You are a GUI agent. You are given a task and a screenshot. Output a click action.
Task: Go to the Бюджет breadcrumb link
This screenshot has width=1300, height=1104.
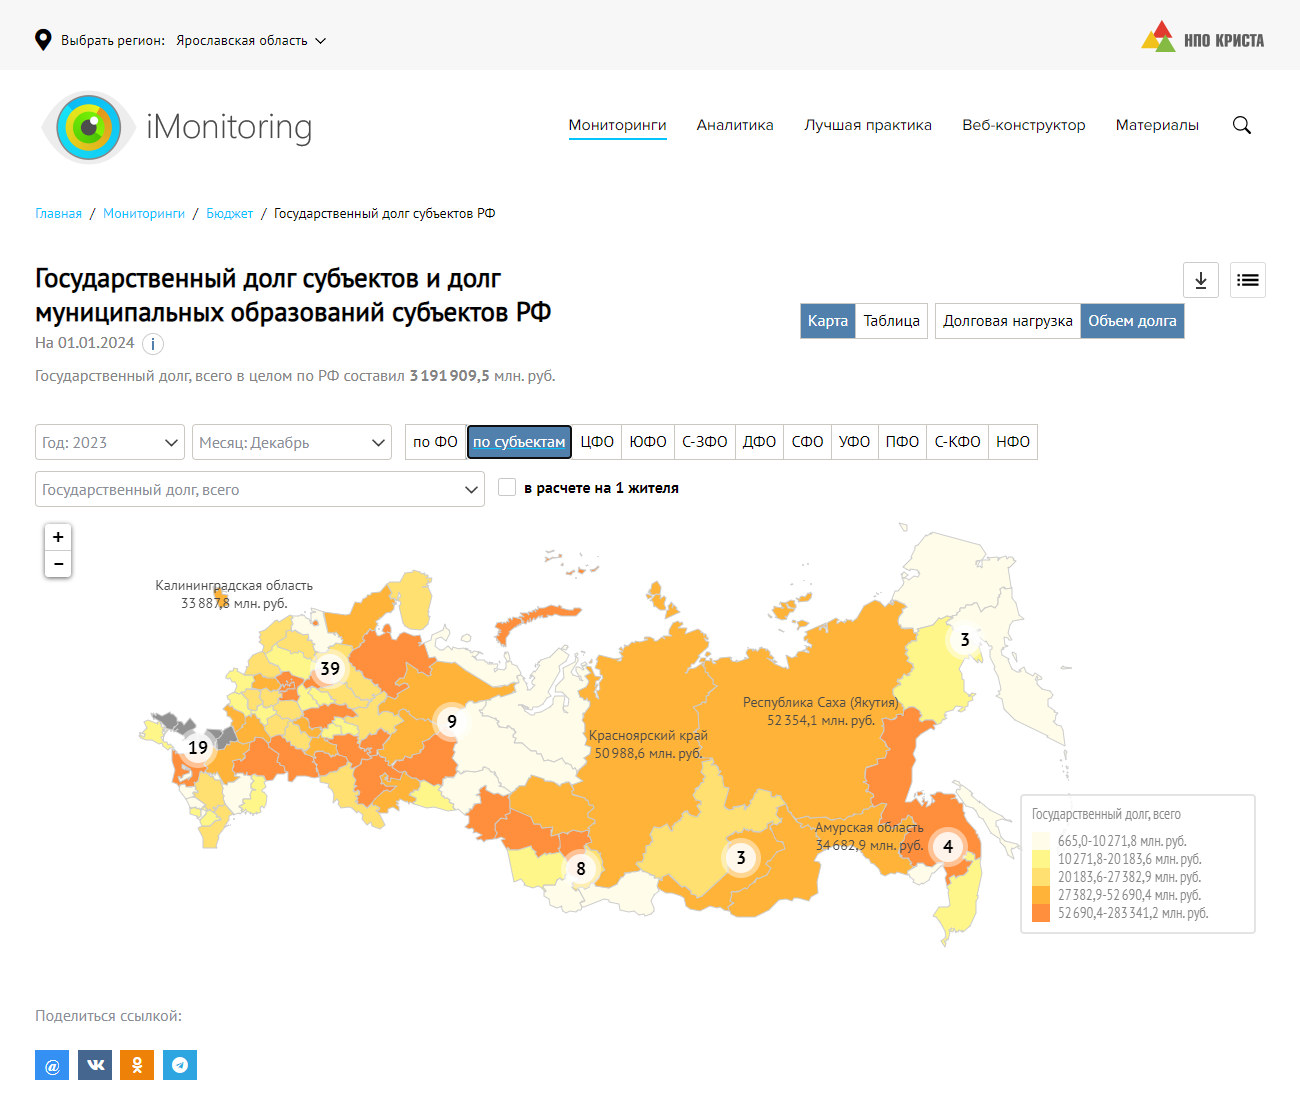click(229, 213)
